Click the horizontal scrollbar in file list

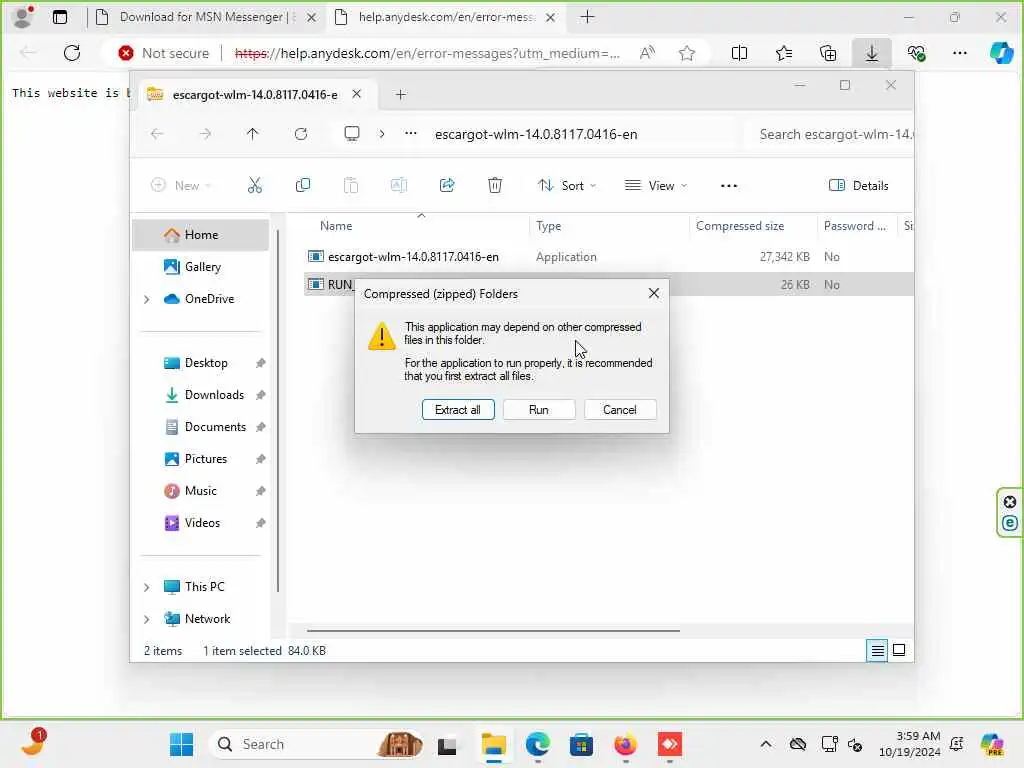pyautogui.click(x=493, y=631)
